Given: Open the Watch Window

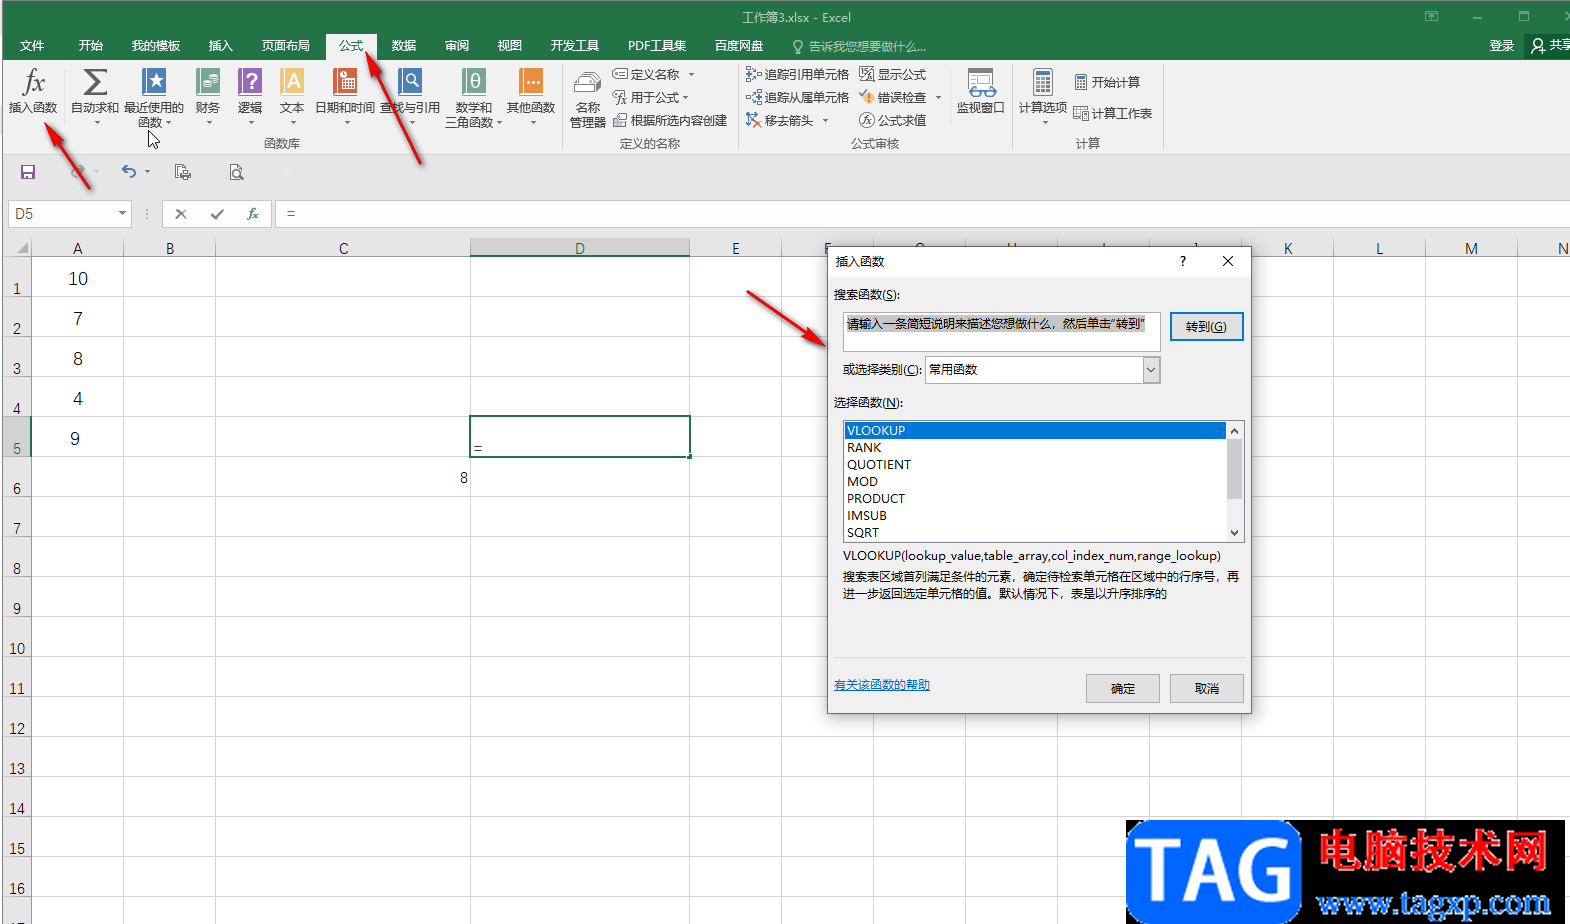Looking at the screenshot, I should click(981, 92).
